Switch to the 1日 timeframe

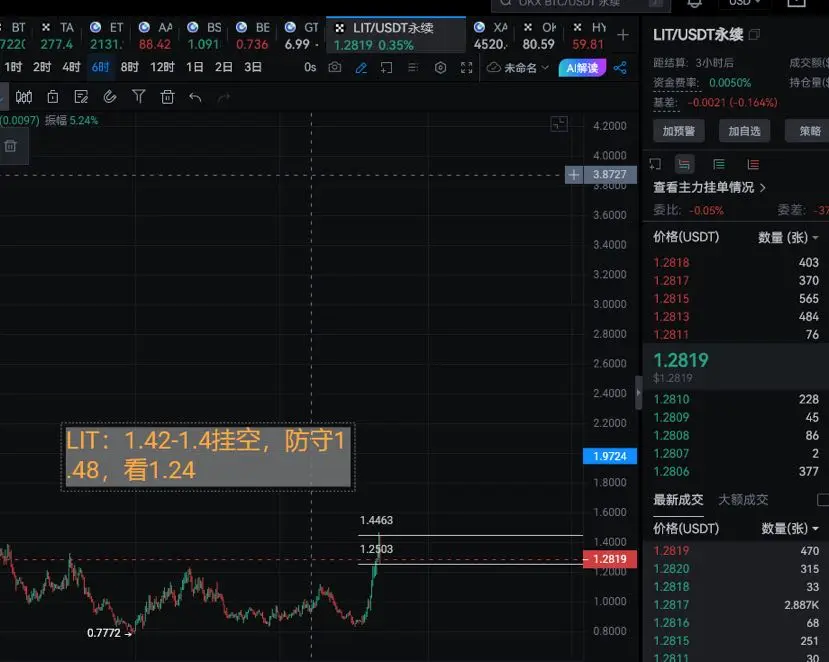(x=195, y=67)
